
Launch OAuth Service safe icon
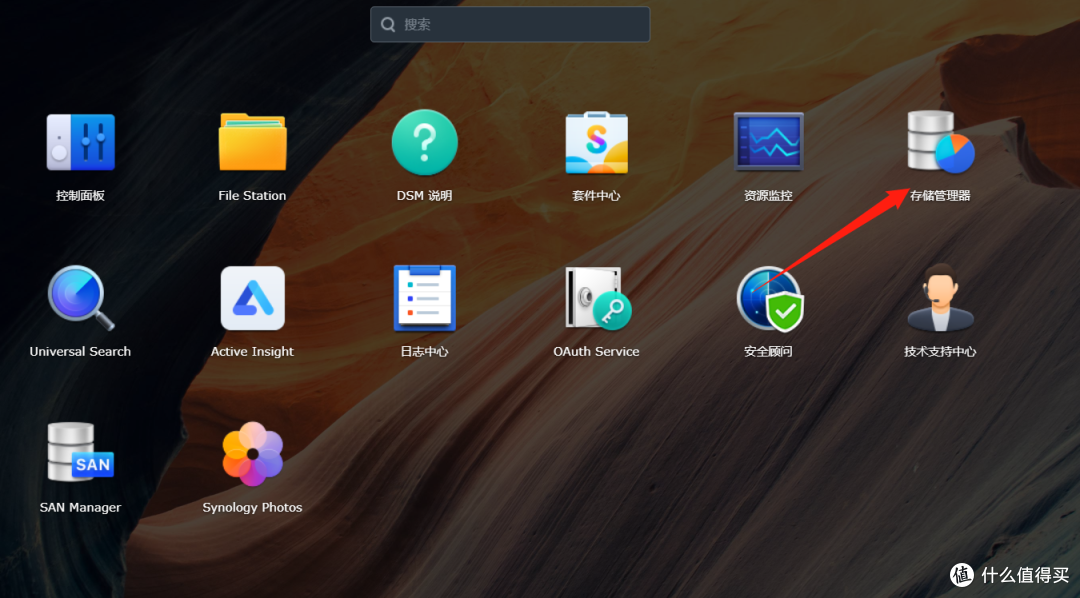[596, 298]
